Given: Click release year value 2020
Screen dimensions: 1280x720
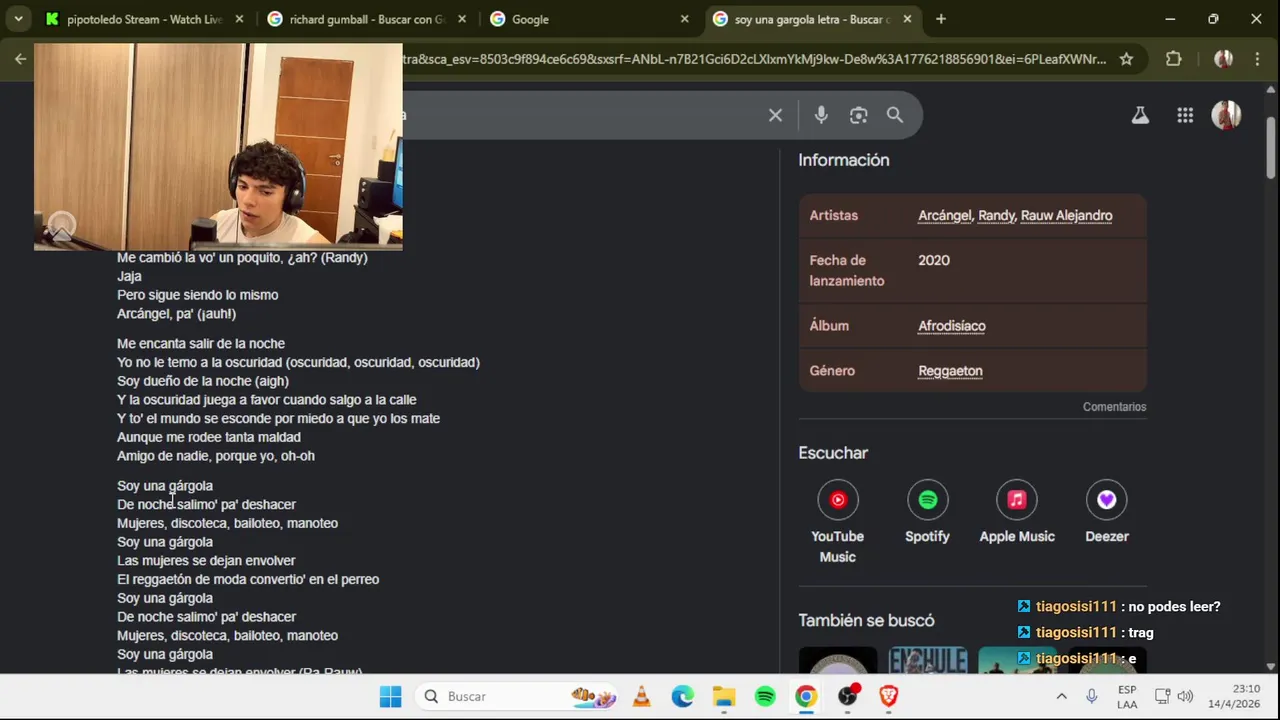Looking at the screenshot, I should click(x=934, y=260).
